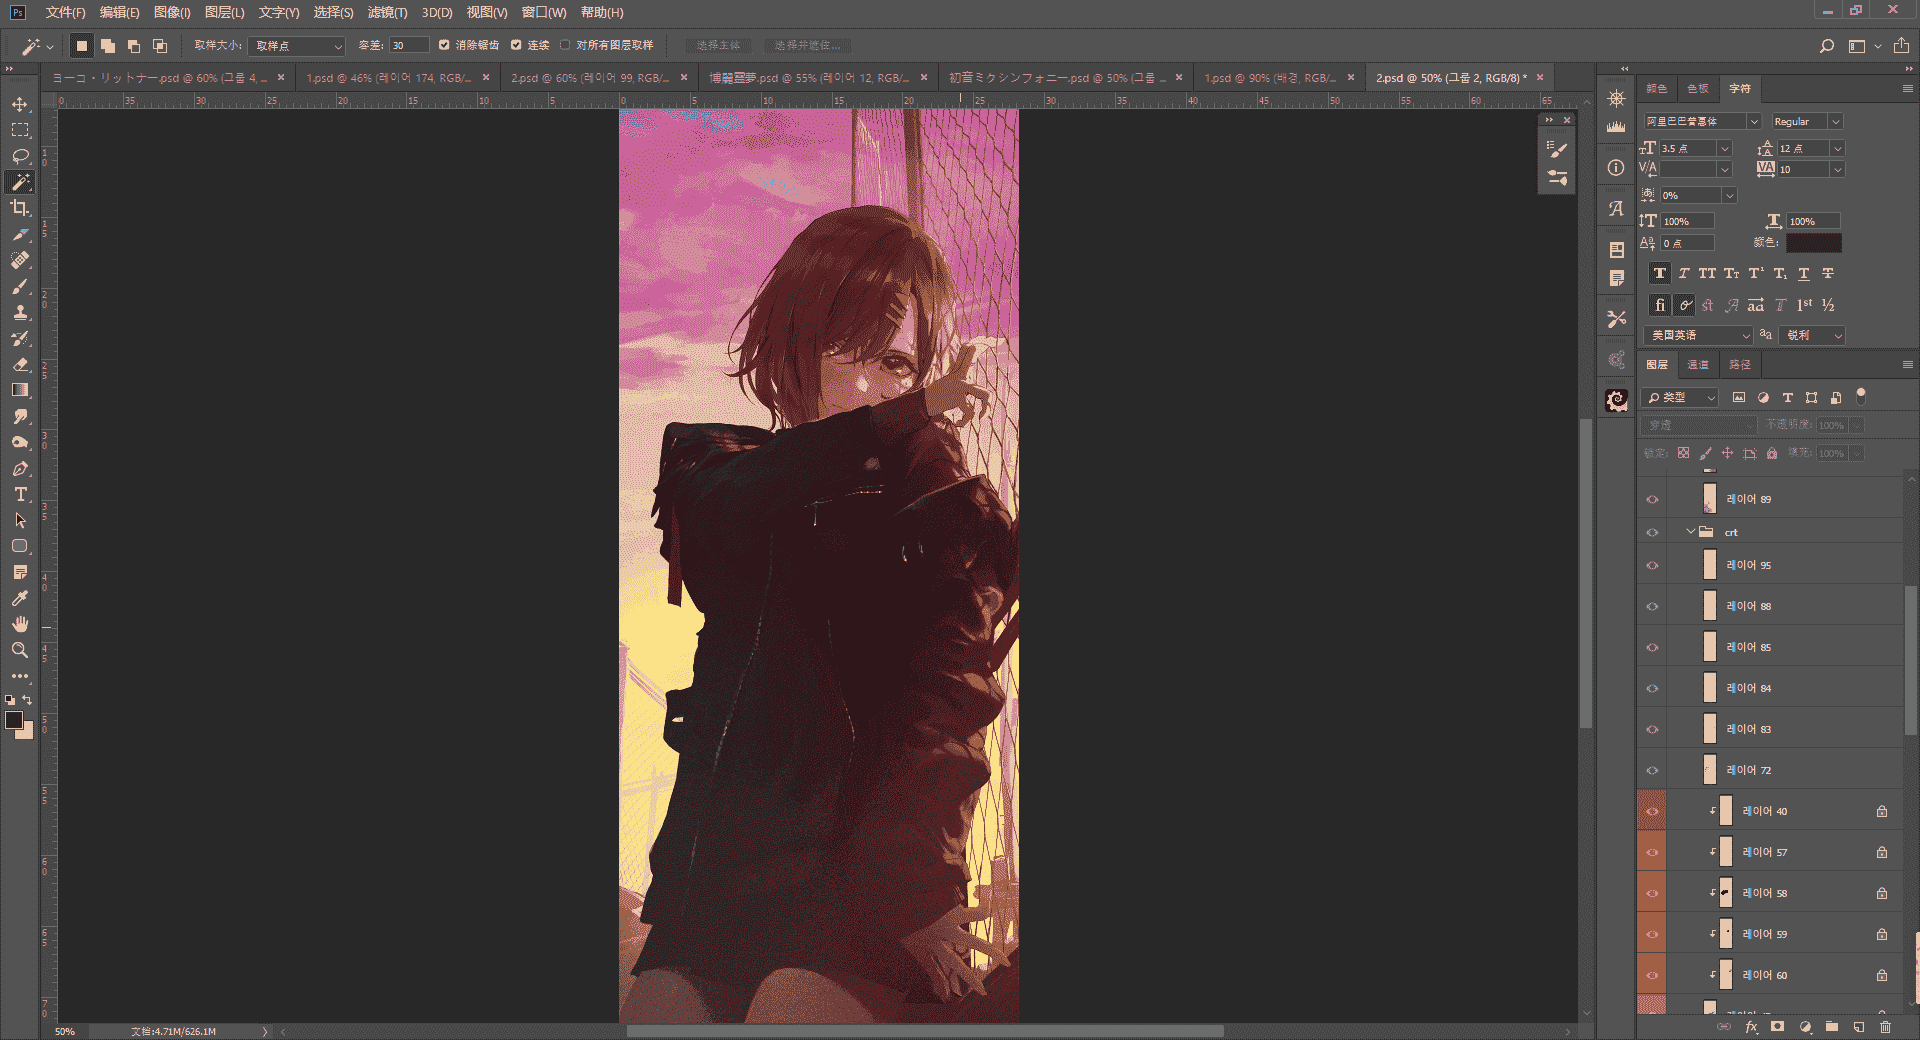Screen dimensions: 1920x1040
Task: Select the Eyedropper tool in toolbar
Action: [x=20, y=598]
